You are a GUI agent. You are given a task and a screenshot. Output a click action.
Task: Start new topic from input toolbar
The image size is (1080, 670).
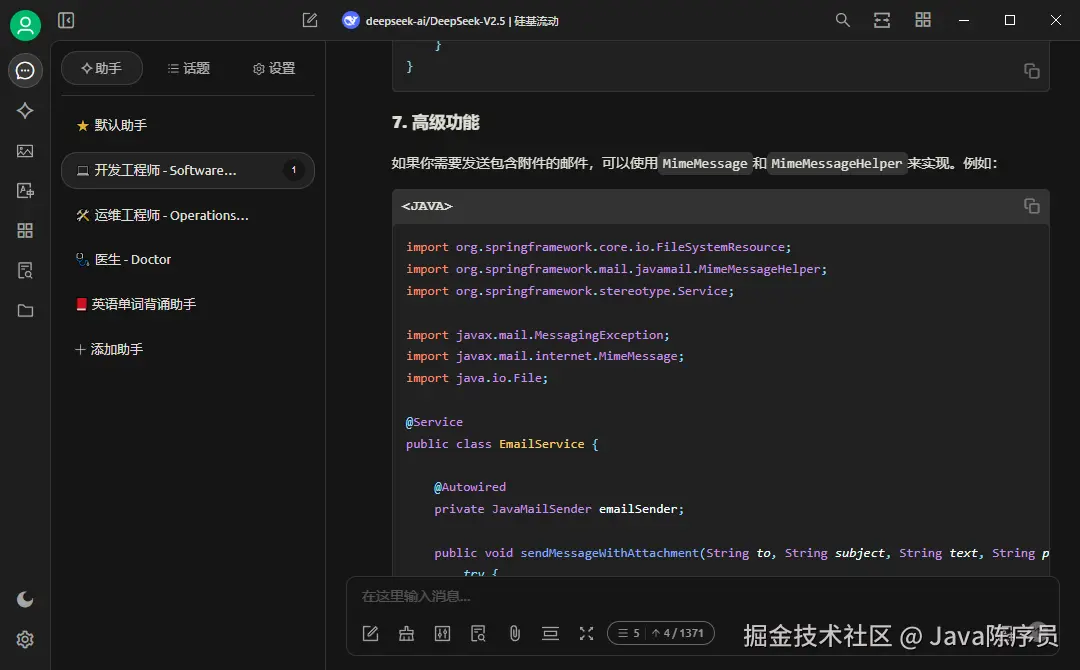pyautogui.click(x=371, y=634)
